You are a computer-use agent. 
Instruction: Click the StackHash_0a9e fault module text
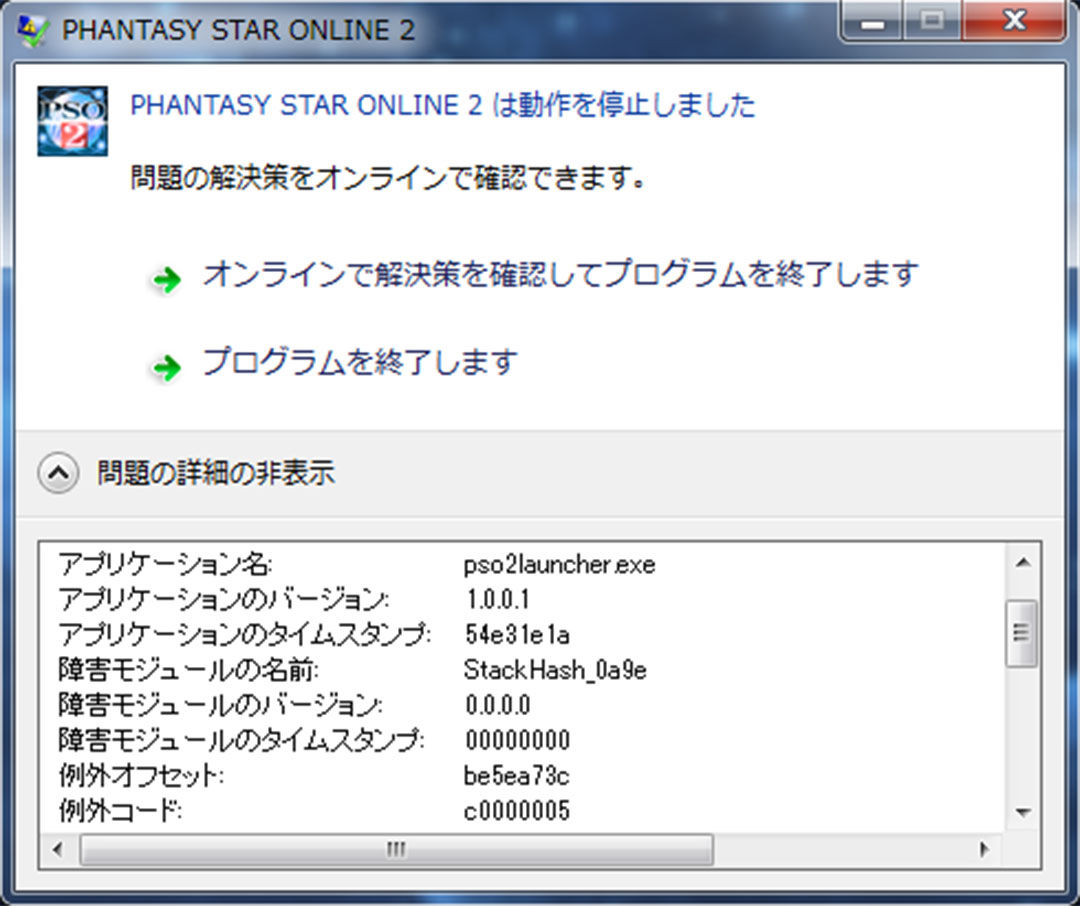[555, 670]
